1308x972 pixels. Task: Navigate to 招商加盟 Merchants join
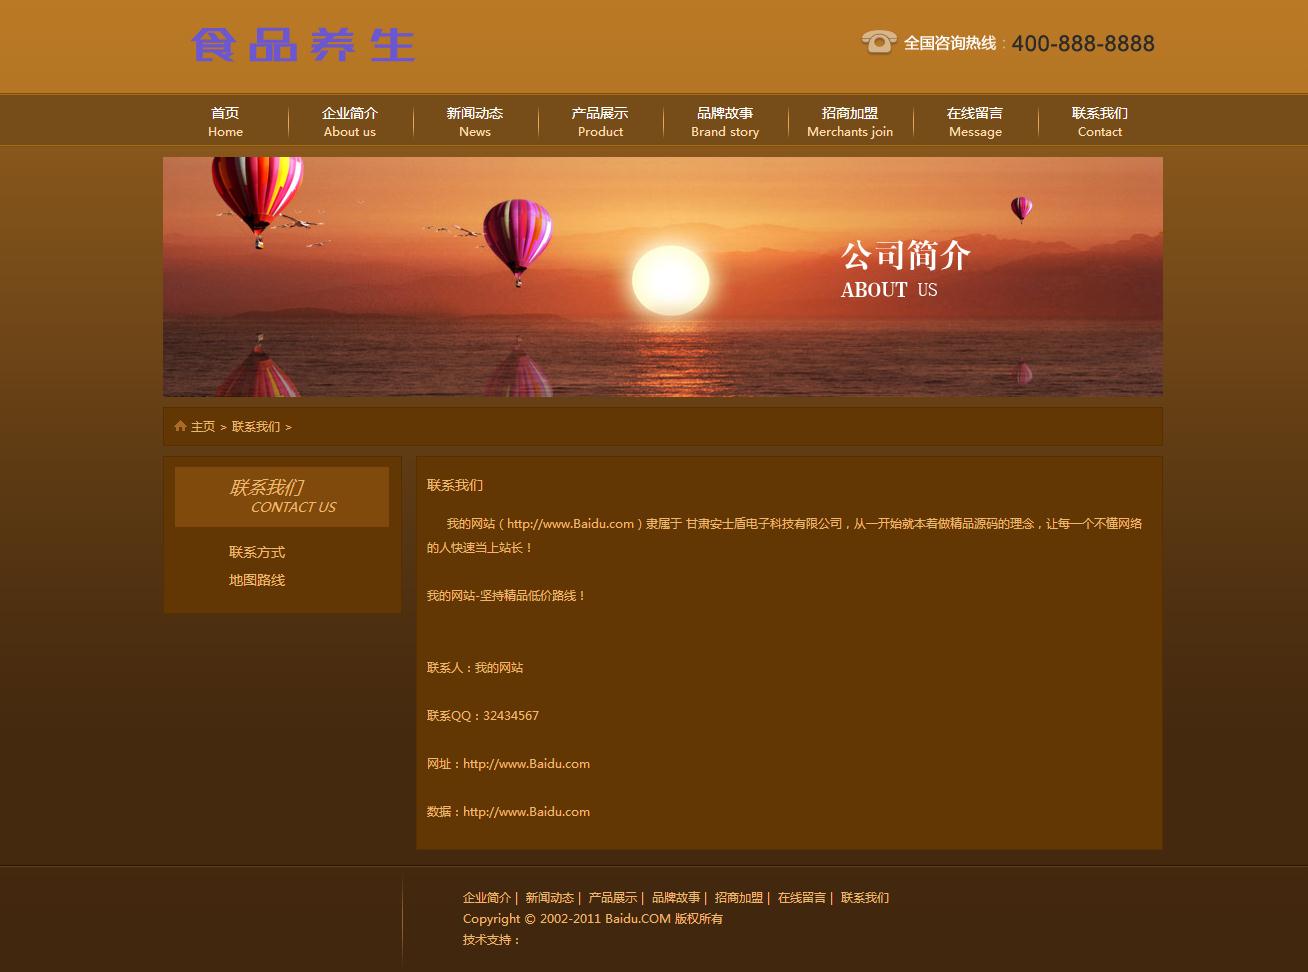tap(850, 121)
